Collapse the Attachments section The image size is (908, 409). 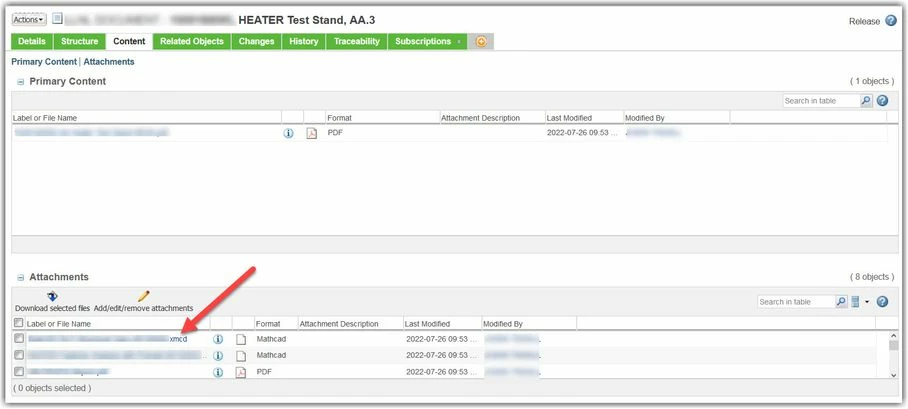tap(20, 277)
